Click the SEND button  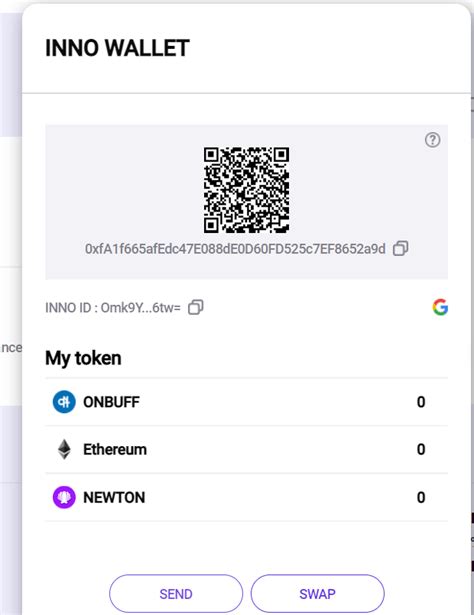tap(176, 594)
